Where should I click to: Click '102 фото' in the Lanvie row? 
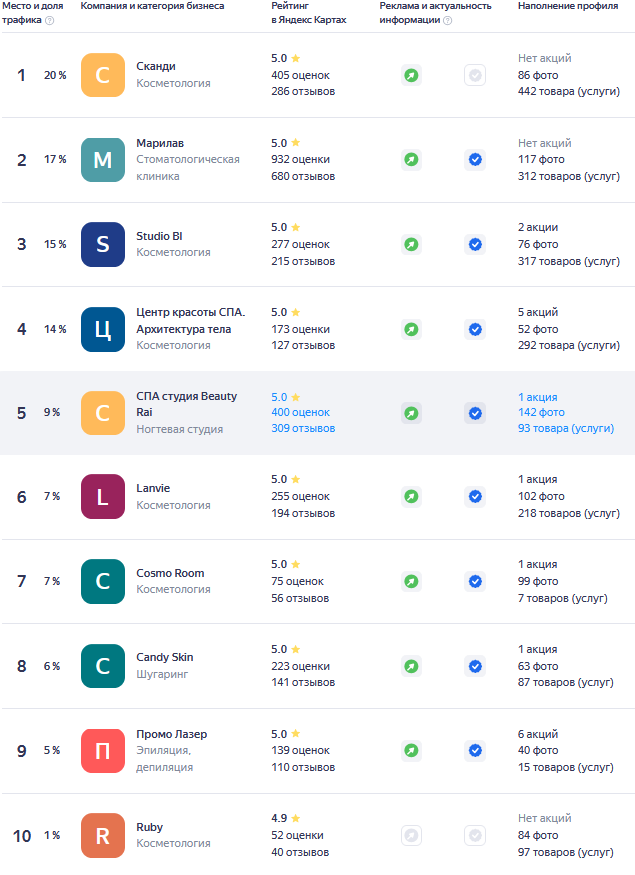[x=541, y=497]
